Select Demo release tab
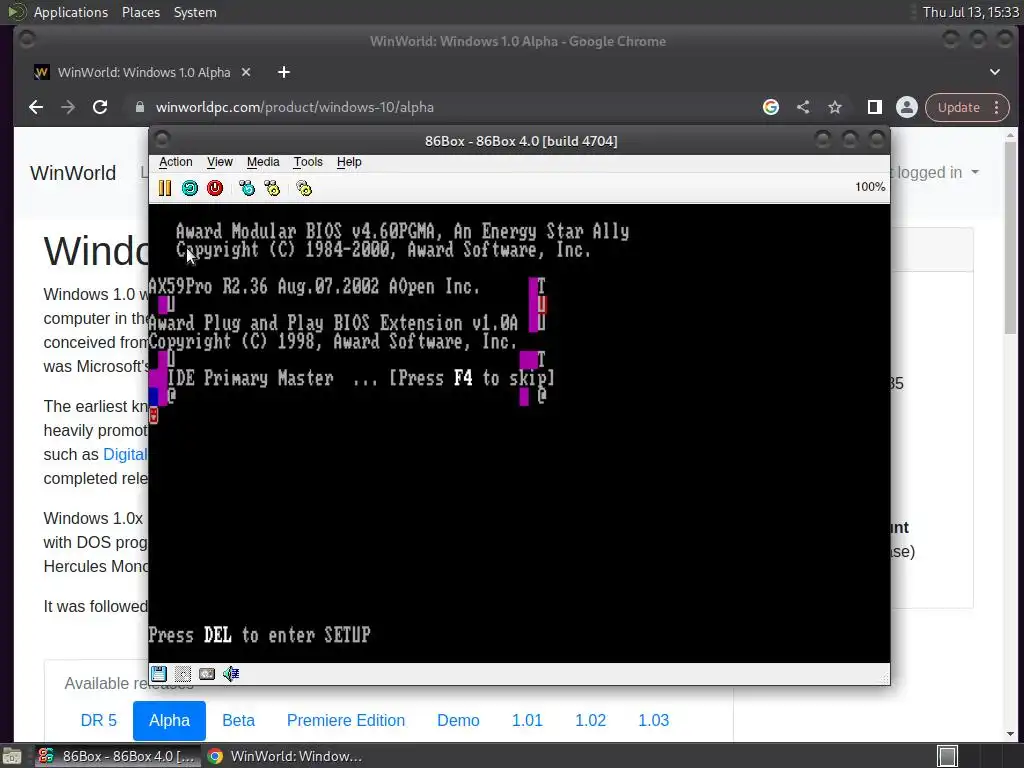This screenshot has width=1024, height=768. 458,720
